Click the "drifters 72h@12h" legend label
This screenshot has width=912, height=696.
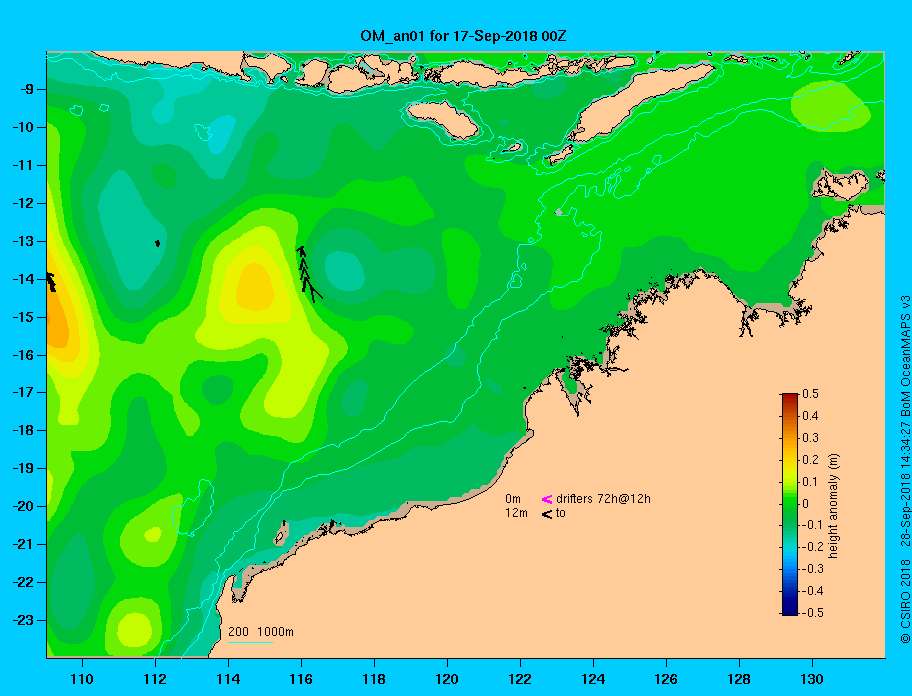tap(603, 499)
